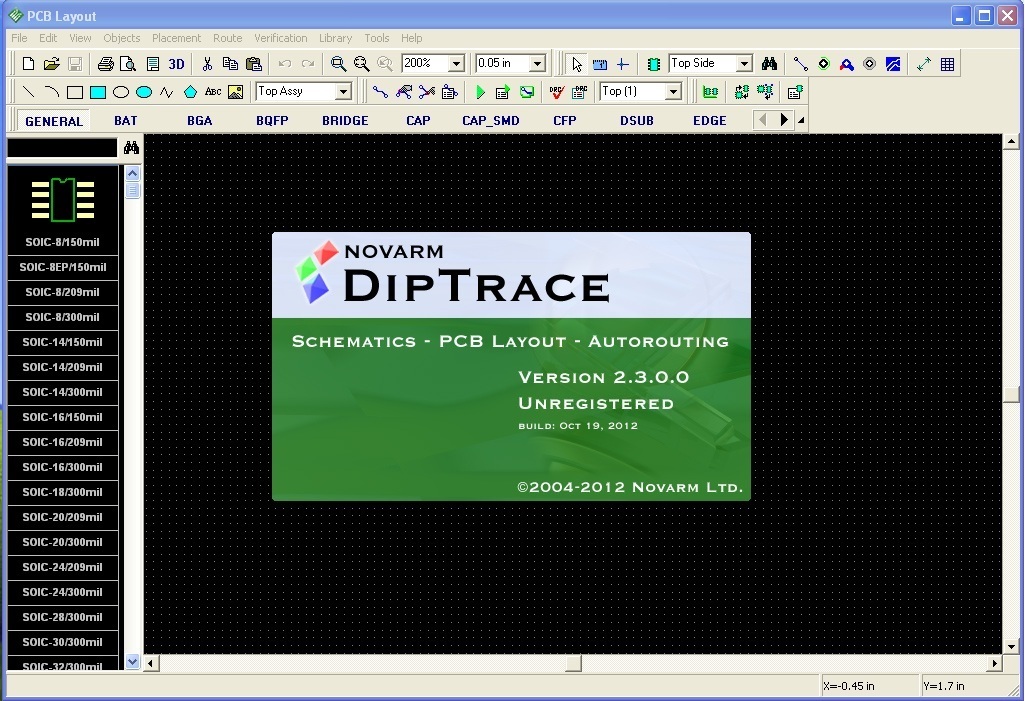Click the component search input field
This screenshot has width=1025, height=701.
coord(62,148)
